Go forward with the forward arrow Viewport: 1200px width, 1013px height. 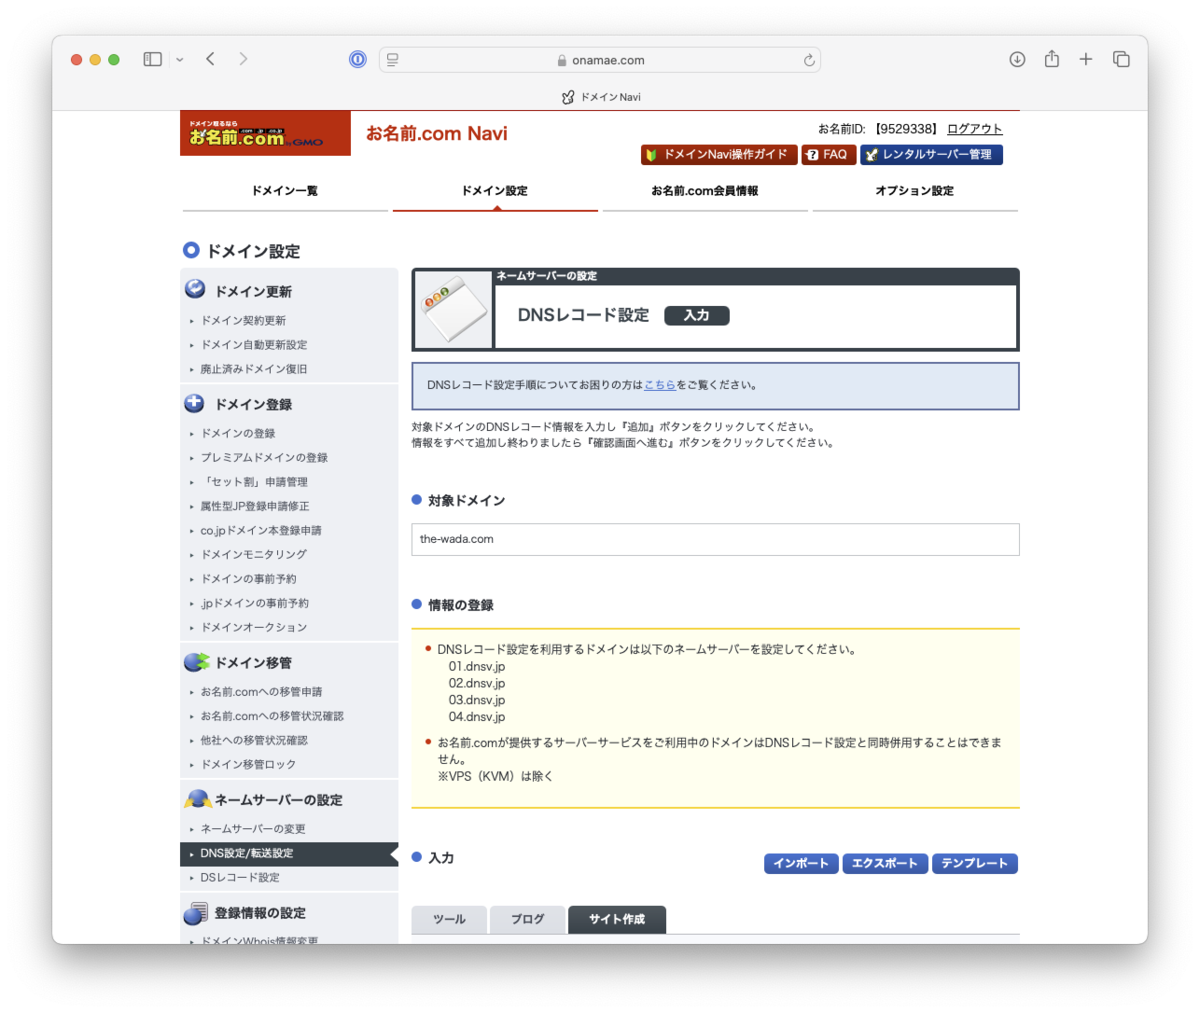243,59
